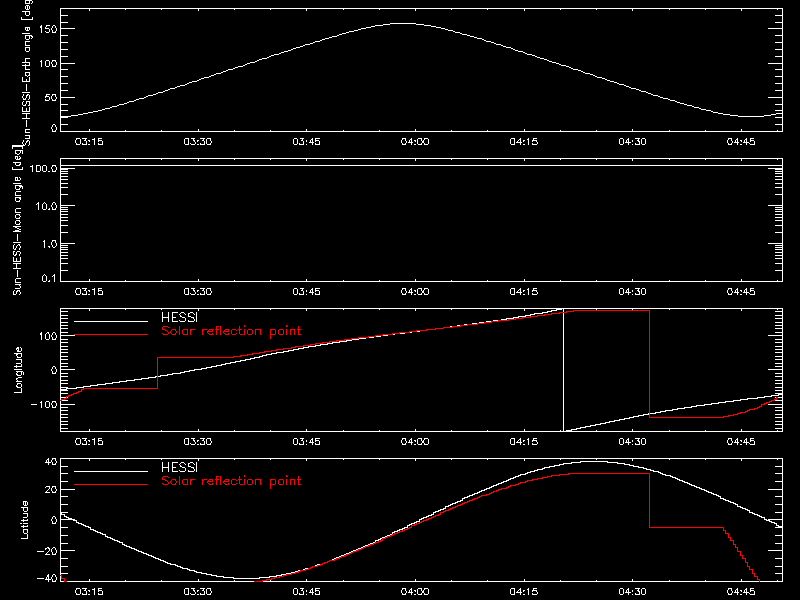Click the "50" tick on Earth angle axis
This screenshot has width=800, height=600.
coord(51,97)
